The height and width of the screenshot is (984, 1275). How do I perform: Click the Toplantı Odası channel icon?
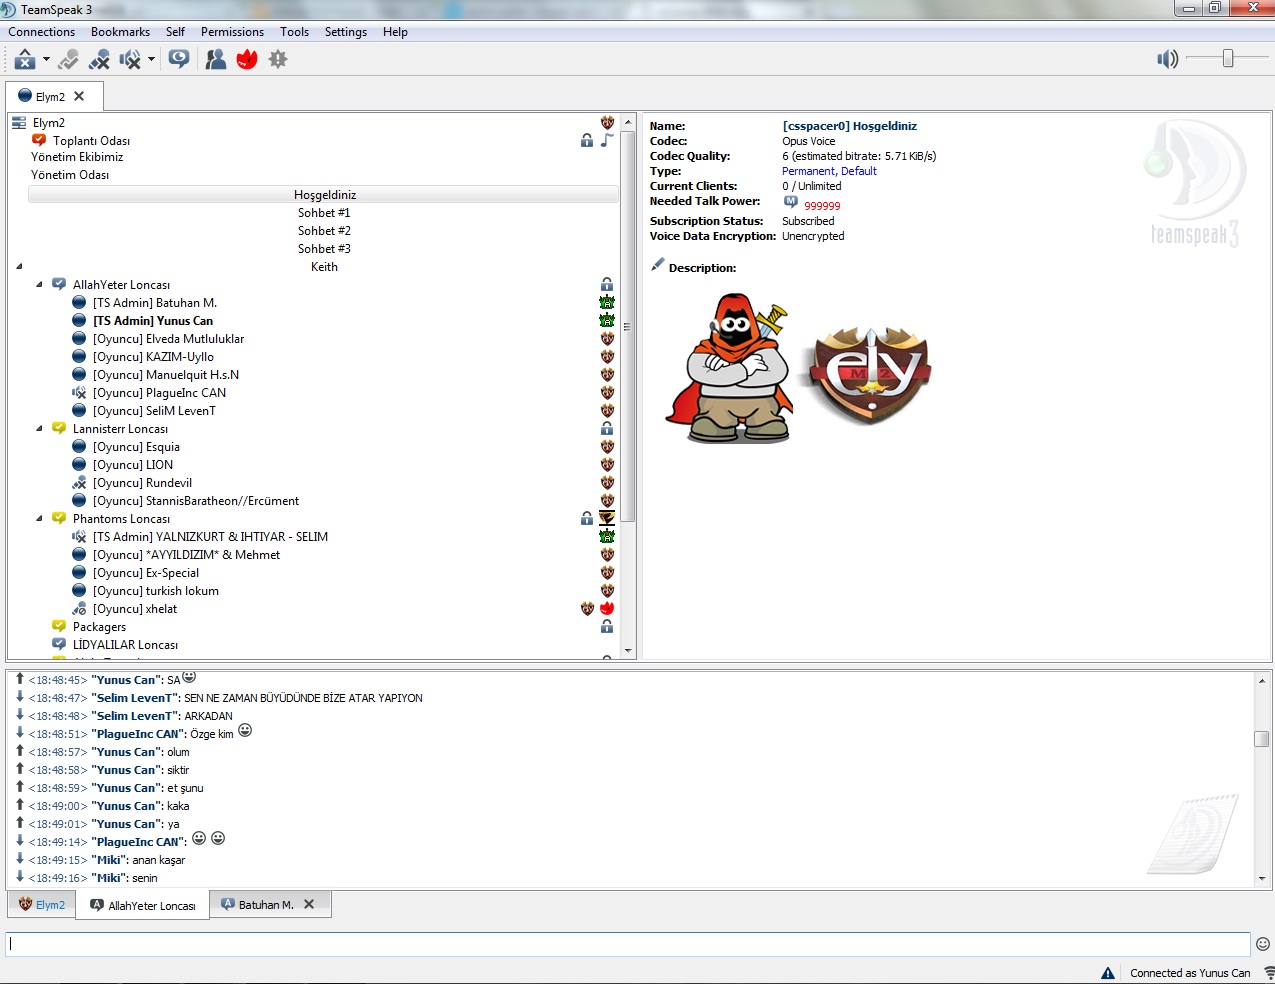tap(39, 141)
